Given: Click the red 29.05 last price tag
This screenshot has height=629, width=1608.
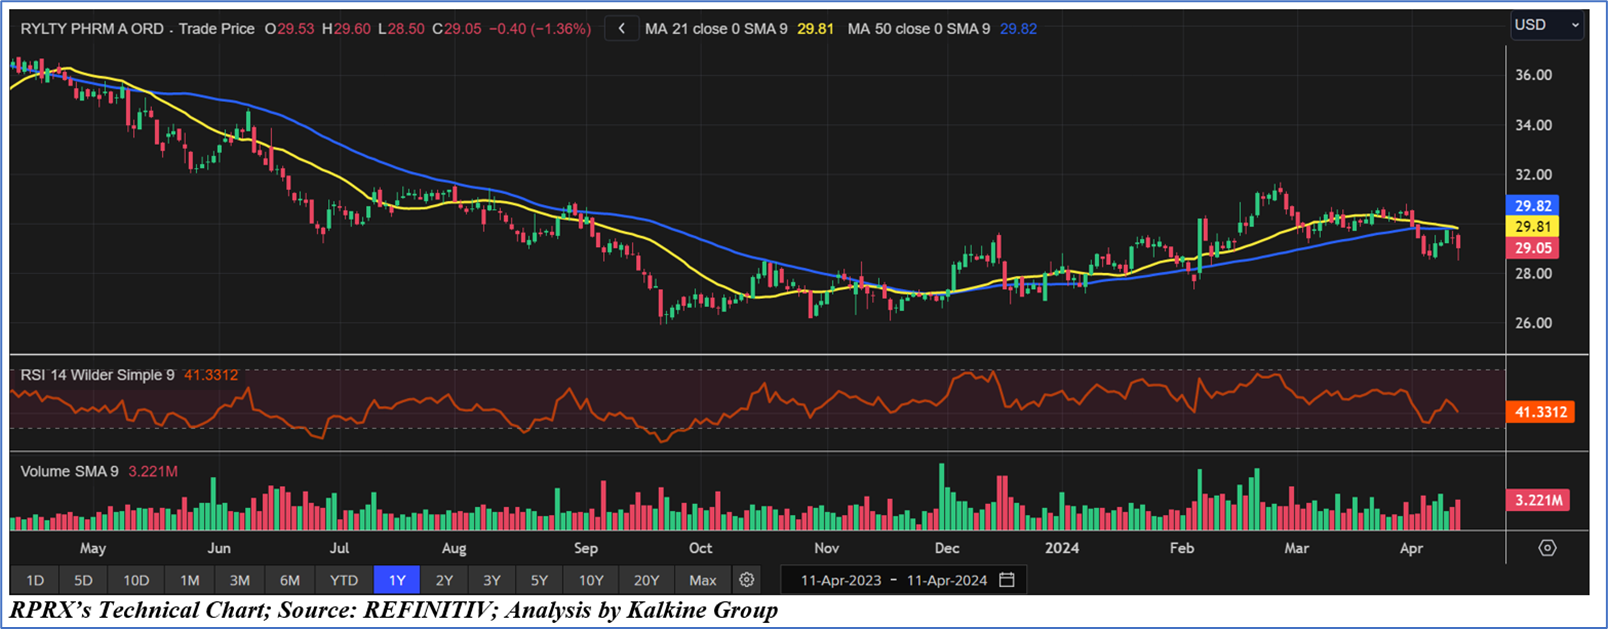Looking at the screenshot, I should click(x=1532, y=248).
